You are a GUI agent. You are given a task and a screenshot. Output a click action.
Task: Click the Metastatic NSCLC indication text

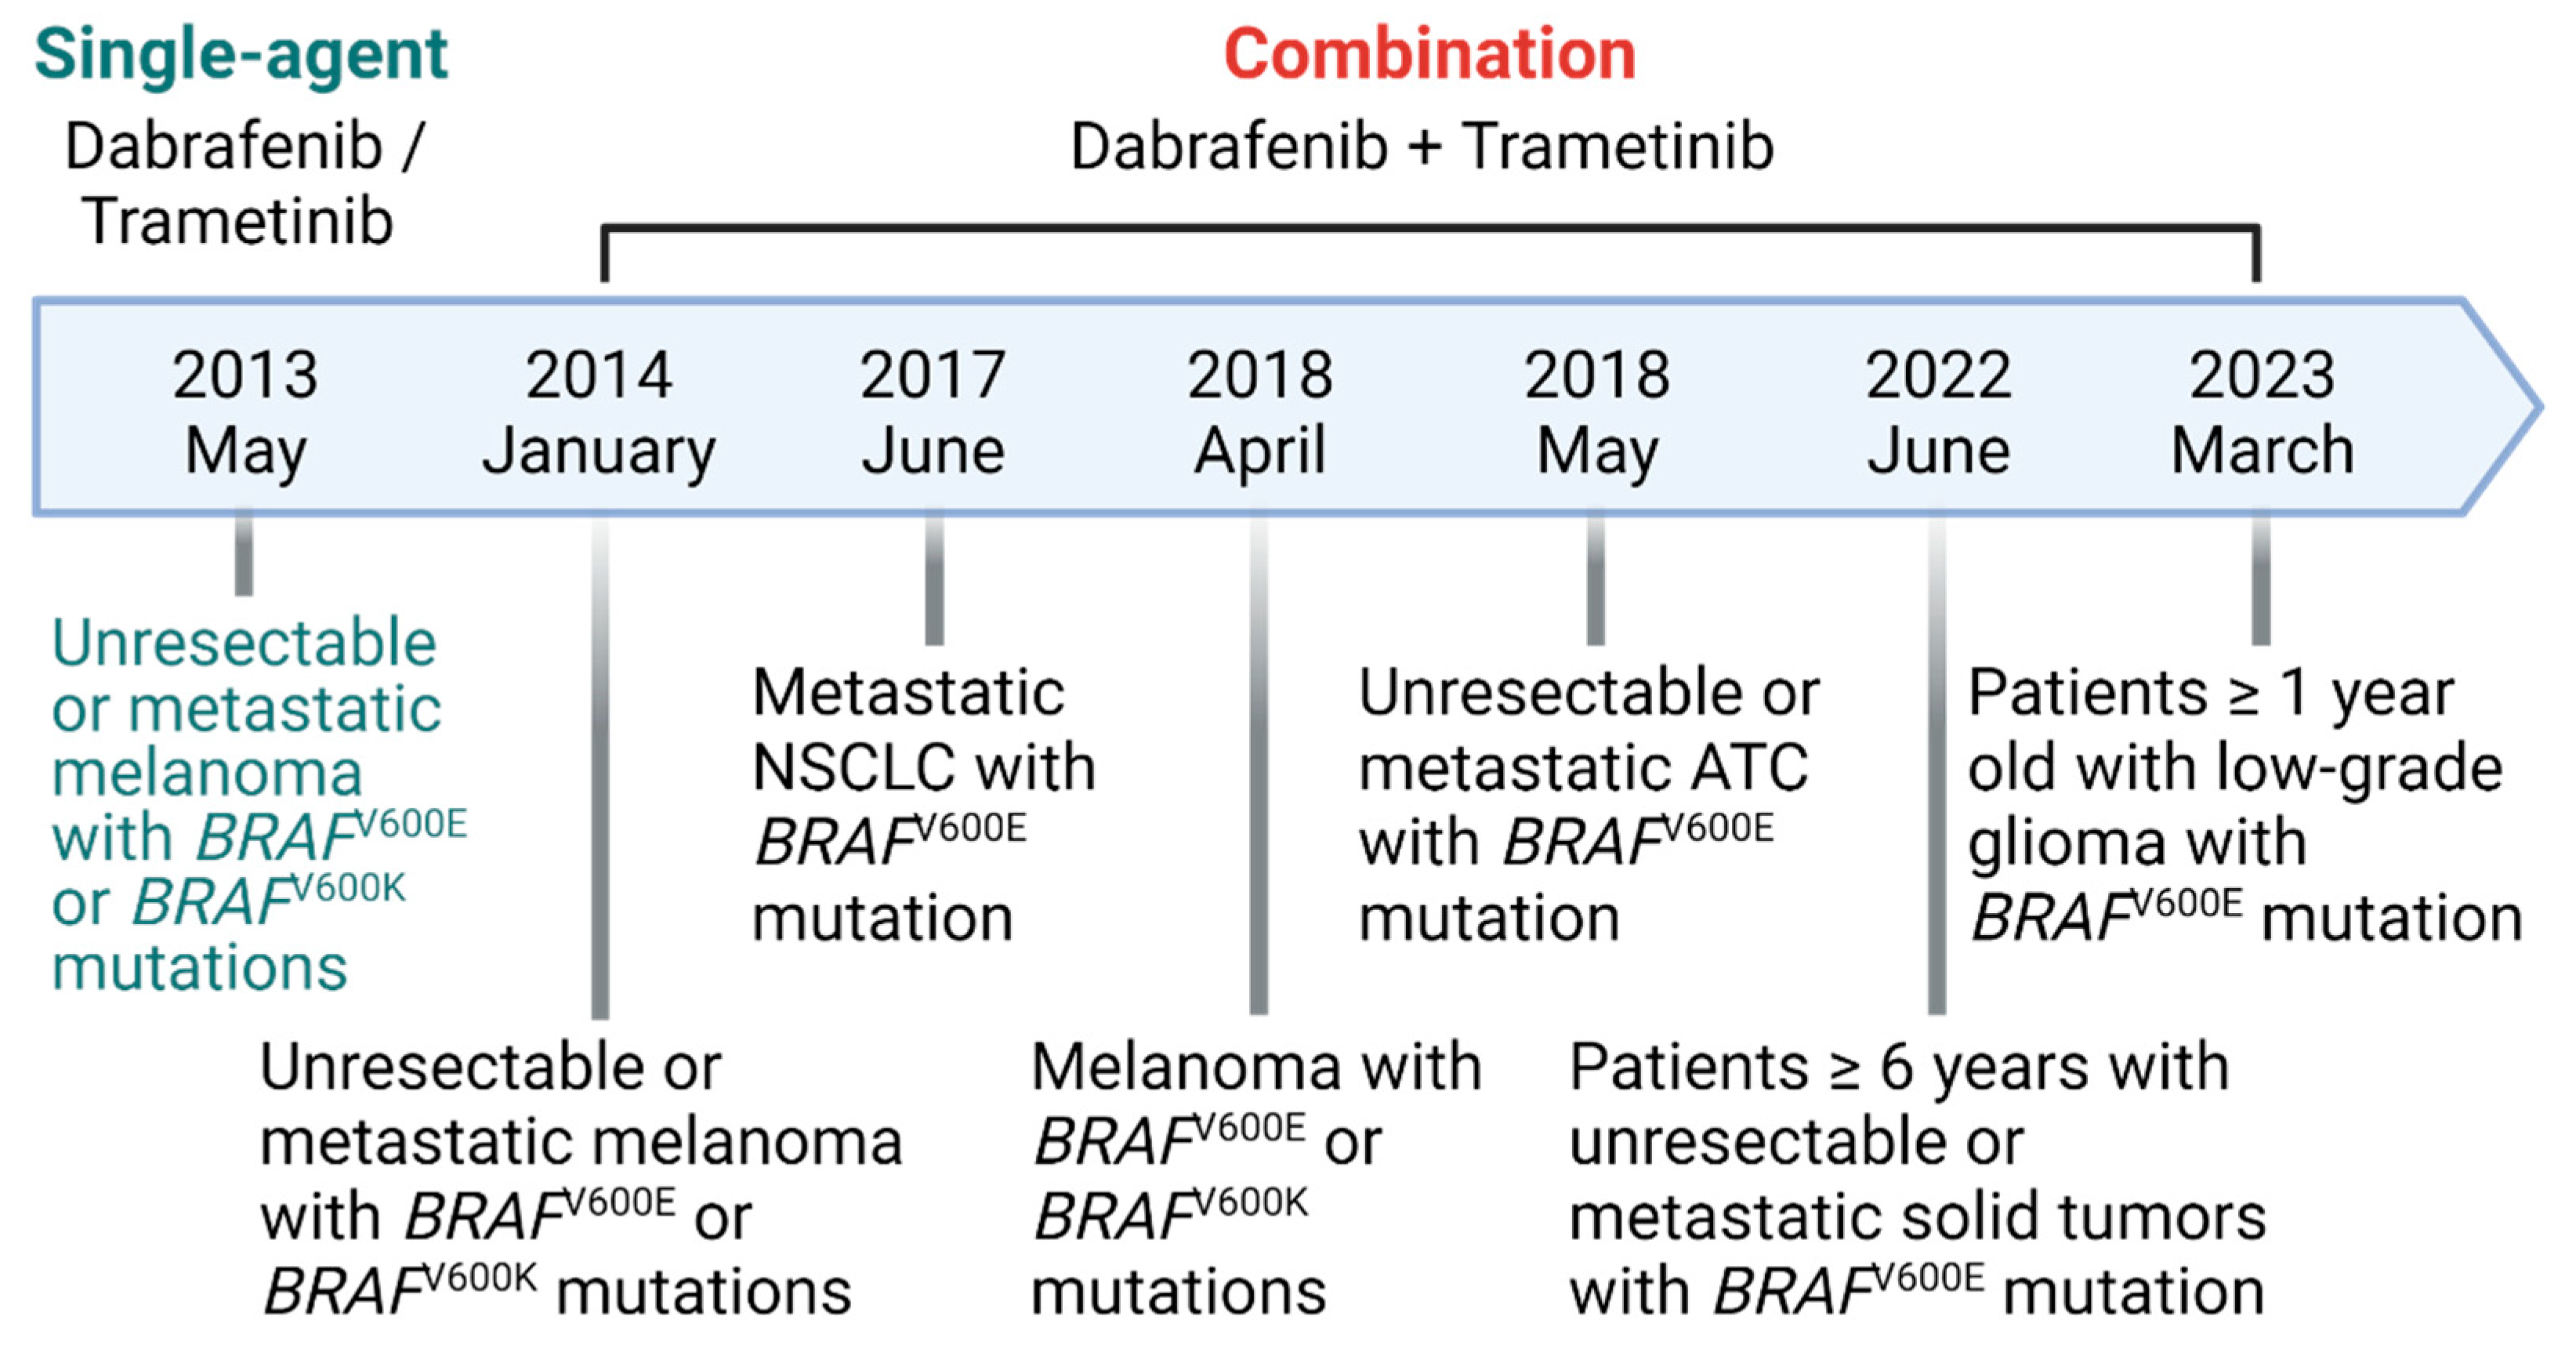[x=922, y=804]
